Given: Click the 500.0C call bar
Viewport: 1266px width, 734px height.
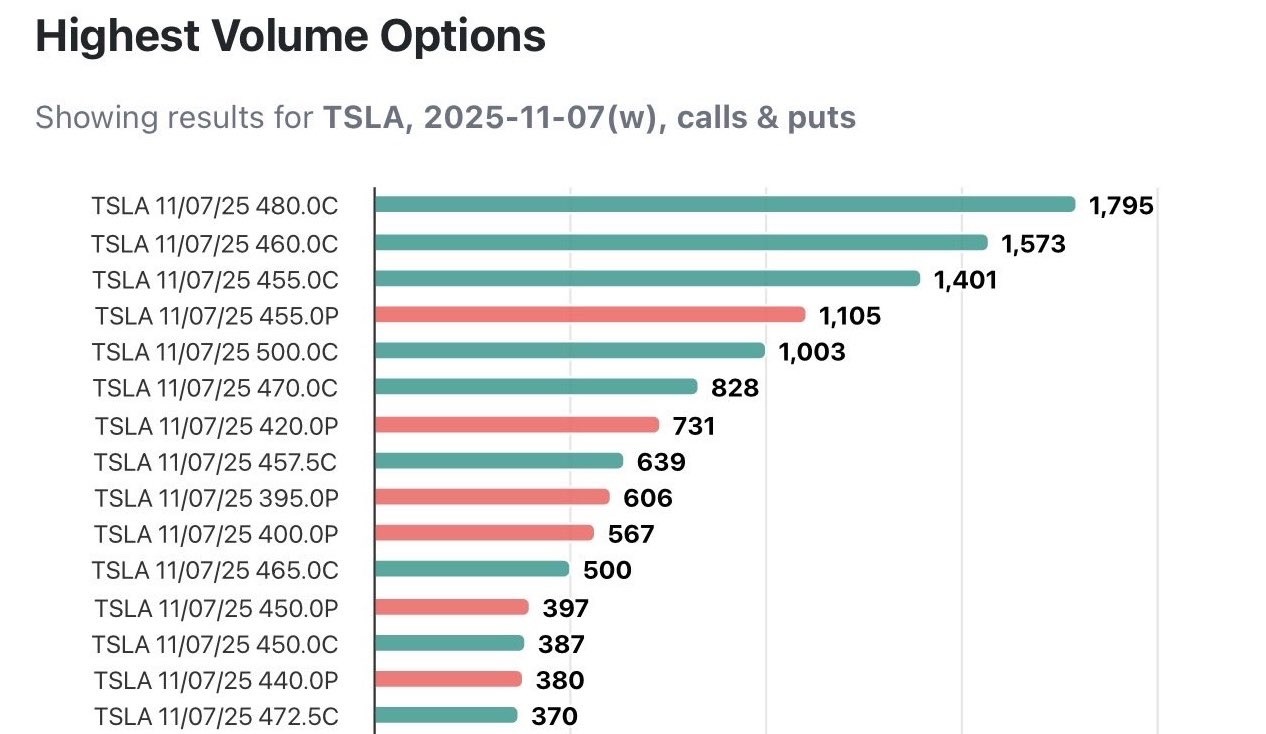Looking at the screenshot, I should click(x=570, y=351).
